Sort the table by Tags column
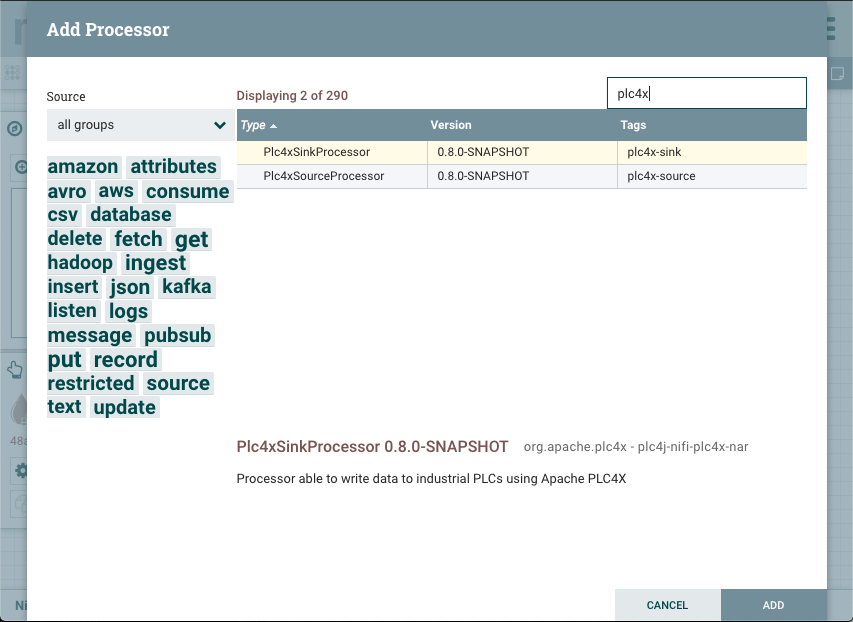The width and height of the screenshot is (853, 622). pyautogui.click(x=633, y=125)
